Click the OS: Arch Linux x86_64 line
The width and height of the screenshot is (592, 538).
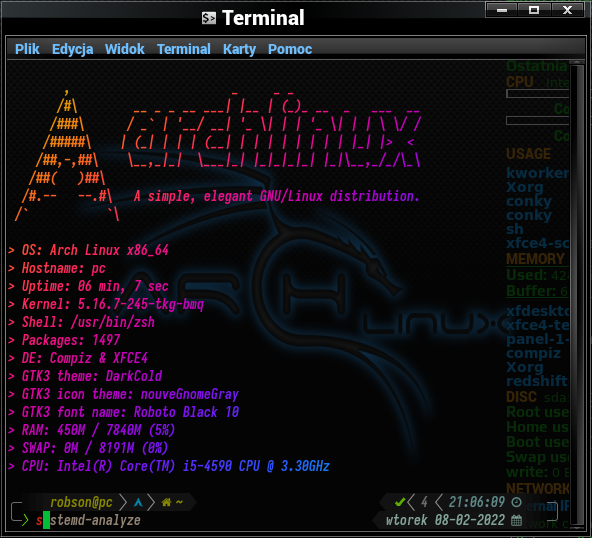coord(89,250)
